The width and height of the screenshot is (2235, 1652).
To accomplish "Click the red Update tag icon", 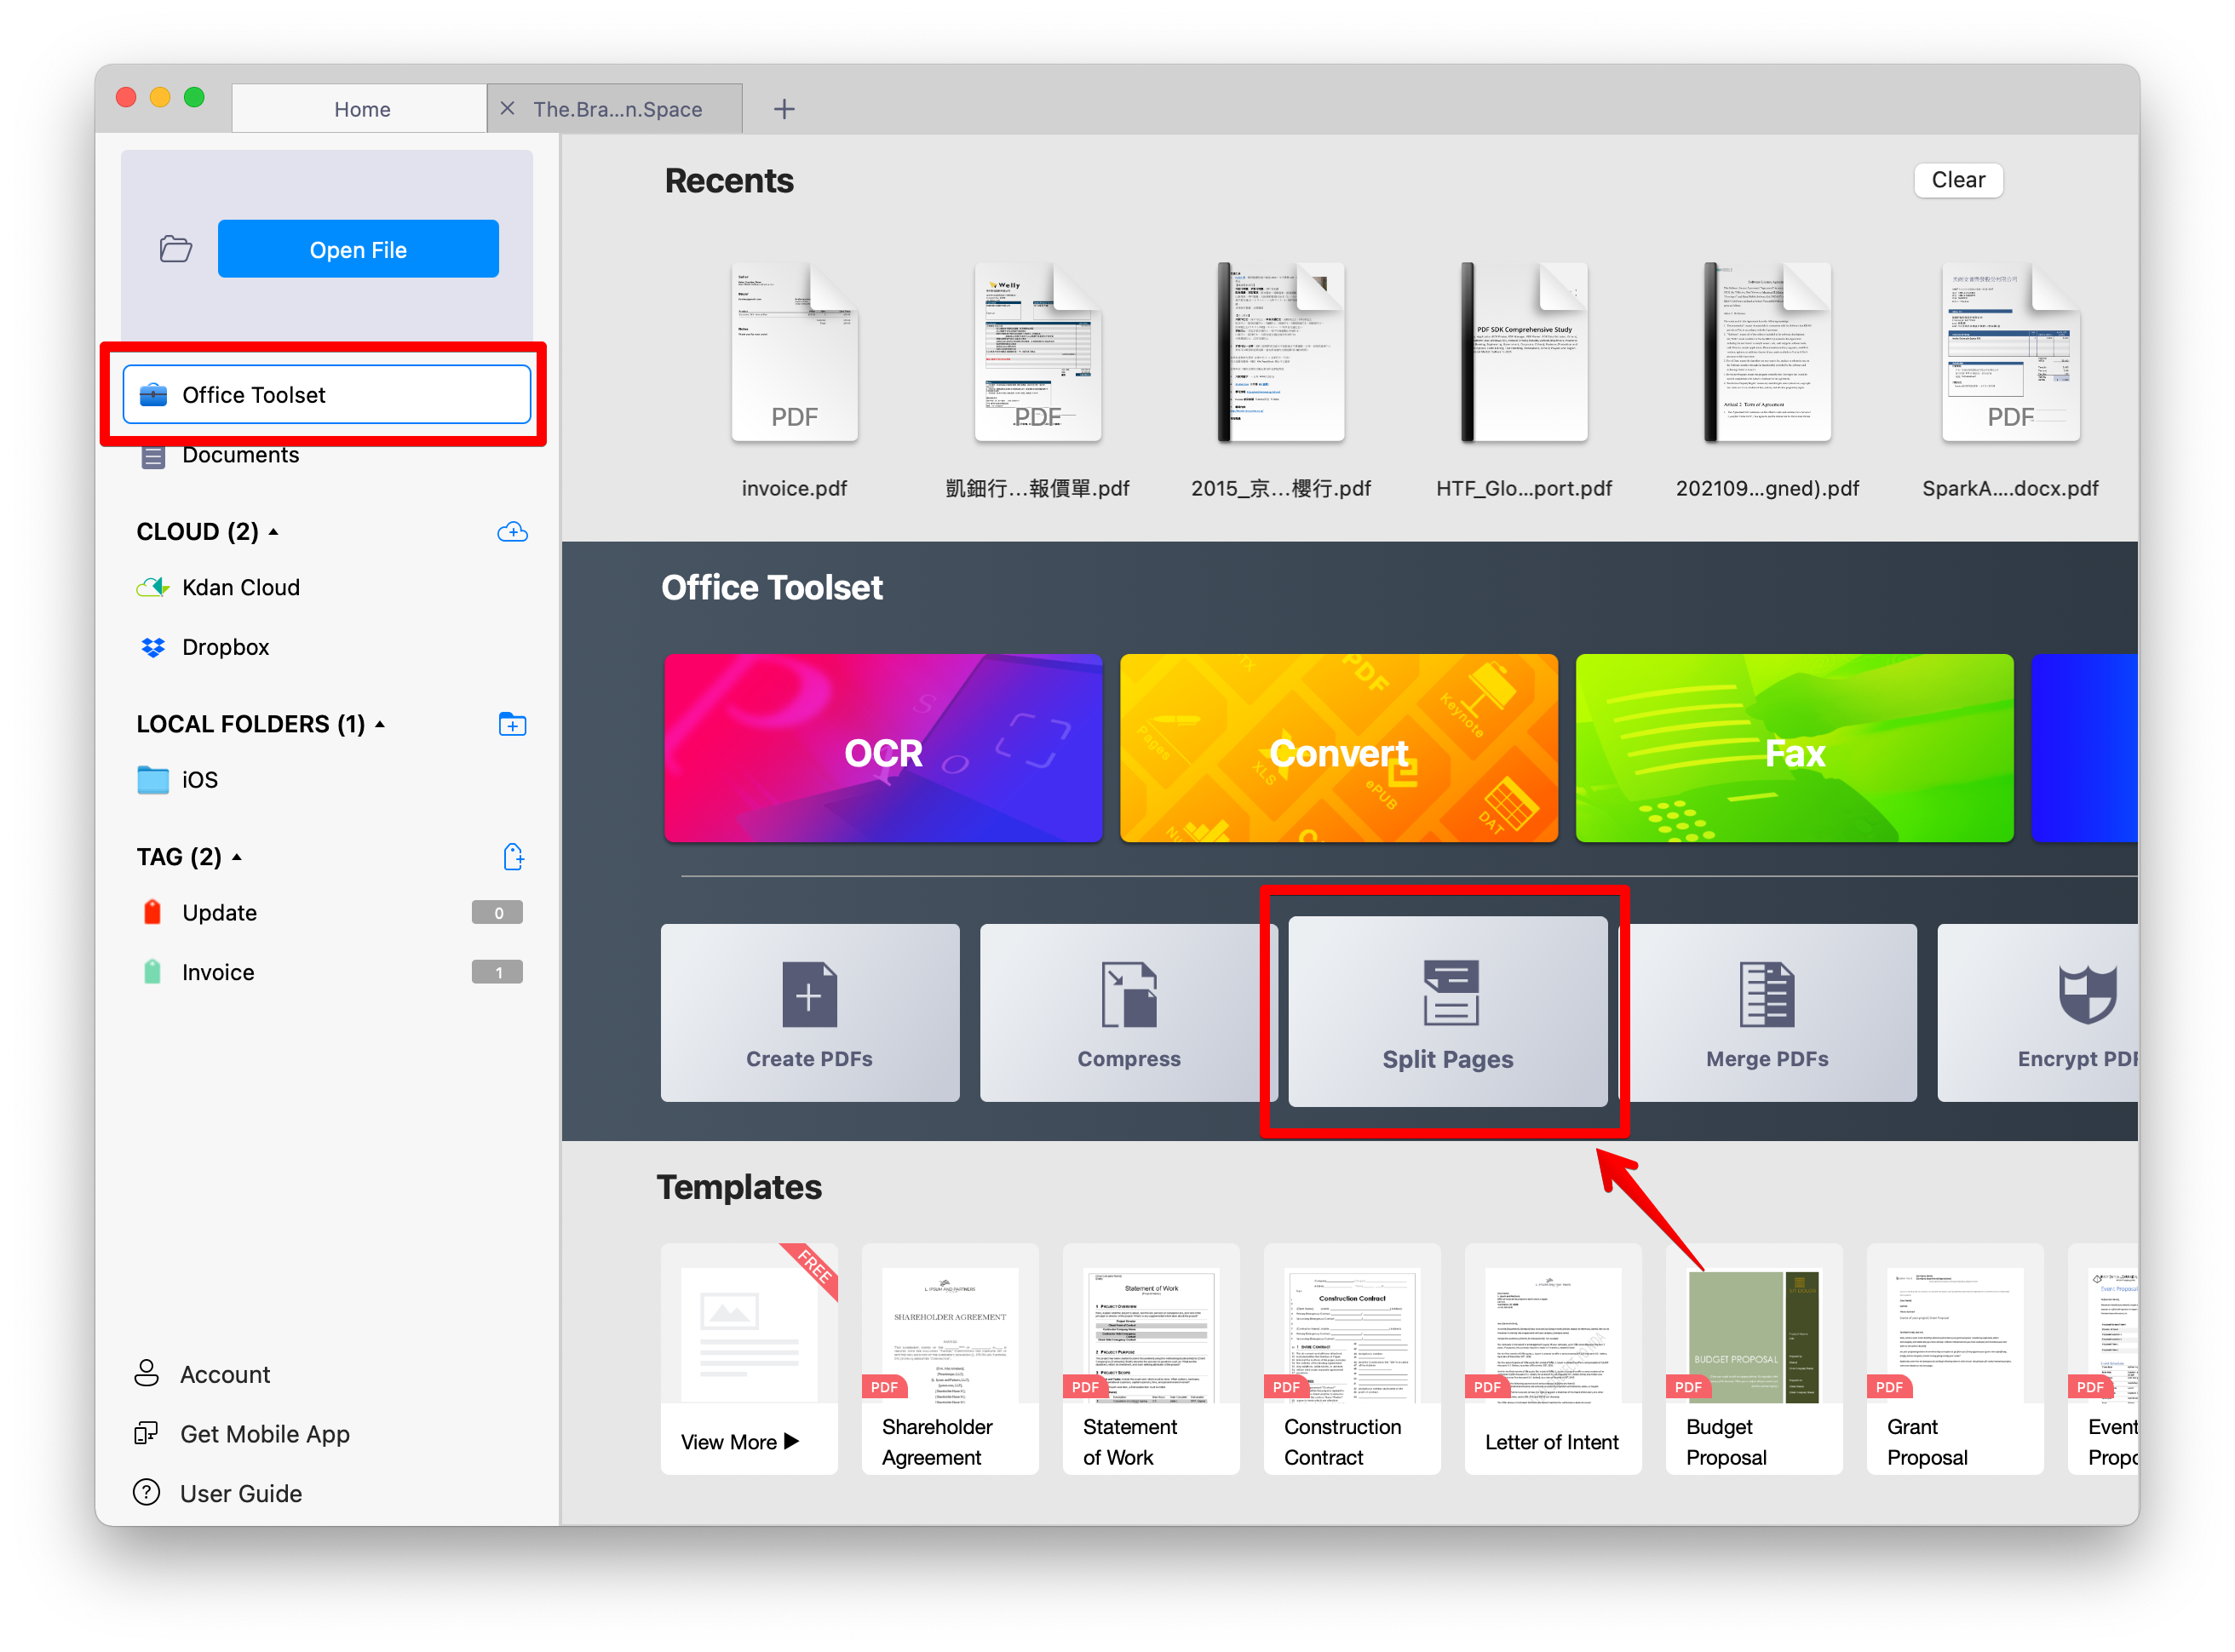I will tap(152, 912).
